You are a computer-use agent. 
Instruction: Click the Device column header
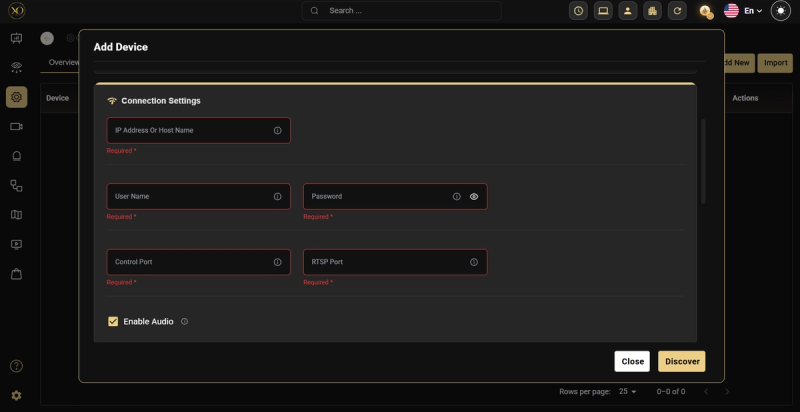pos(57,98)
